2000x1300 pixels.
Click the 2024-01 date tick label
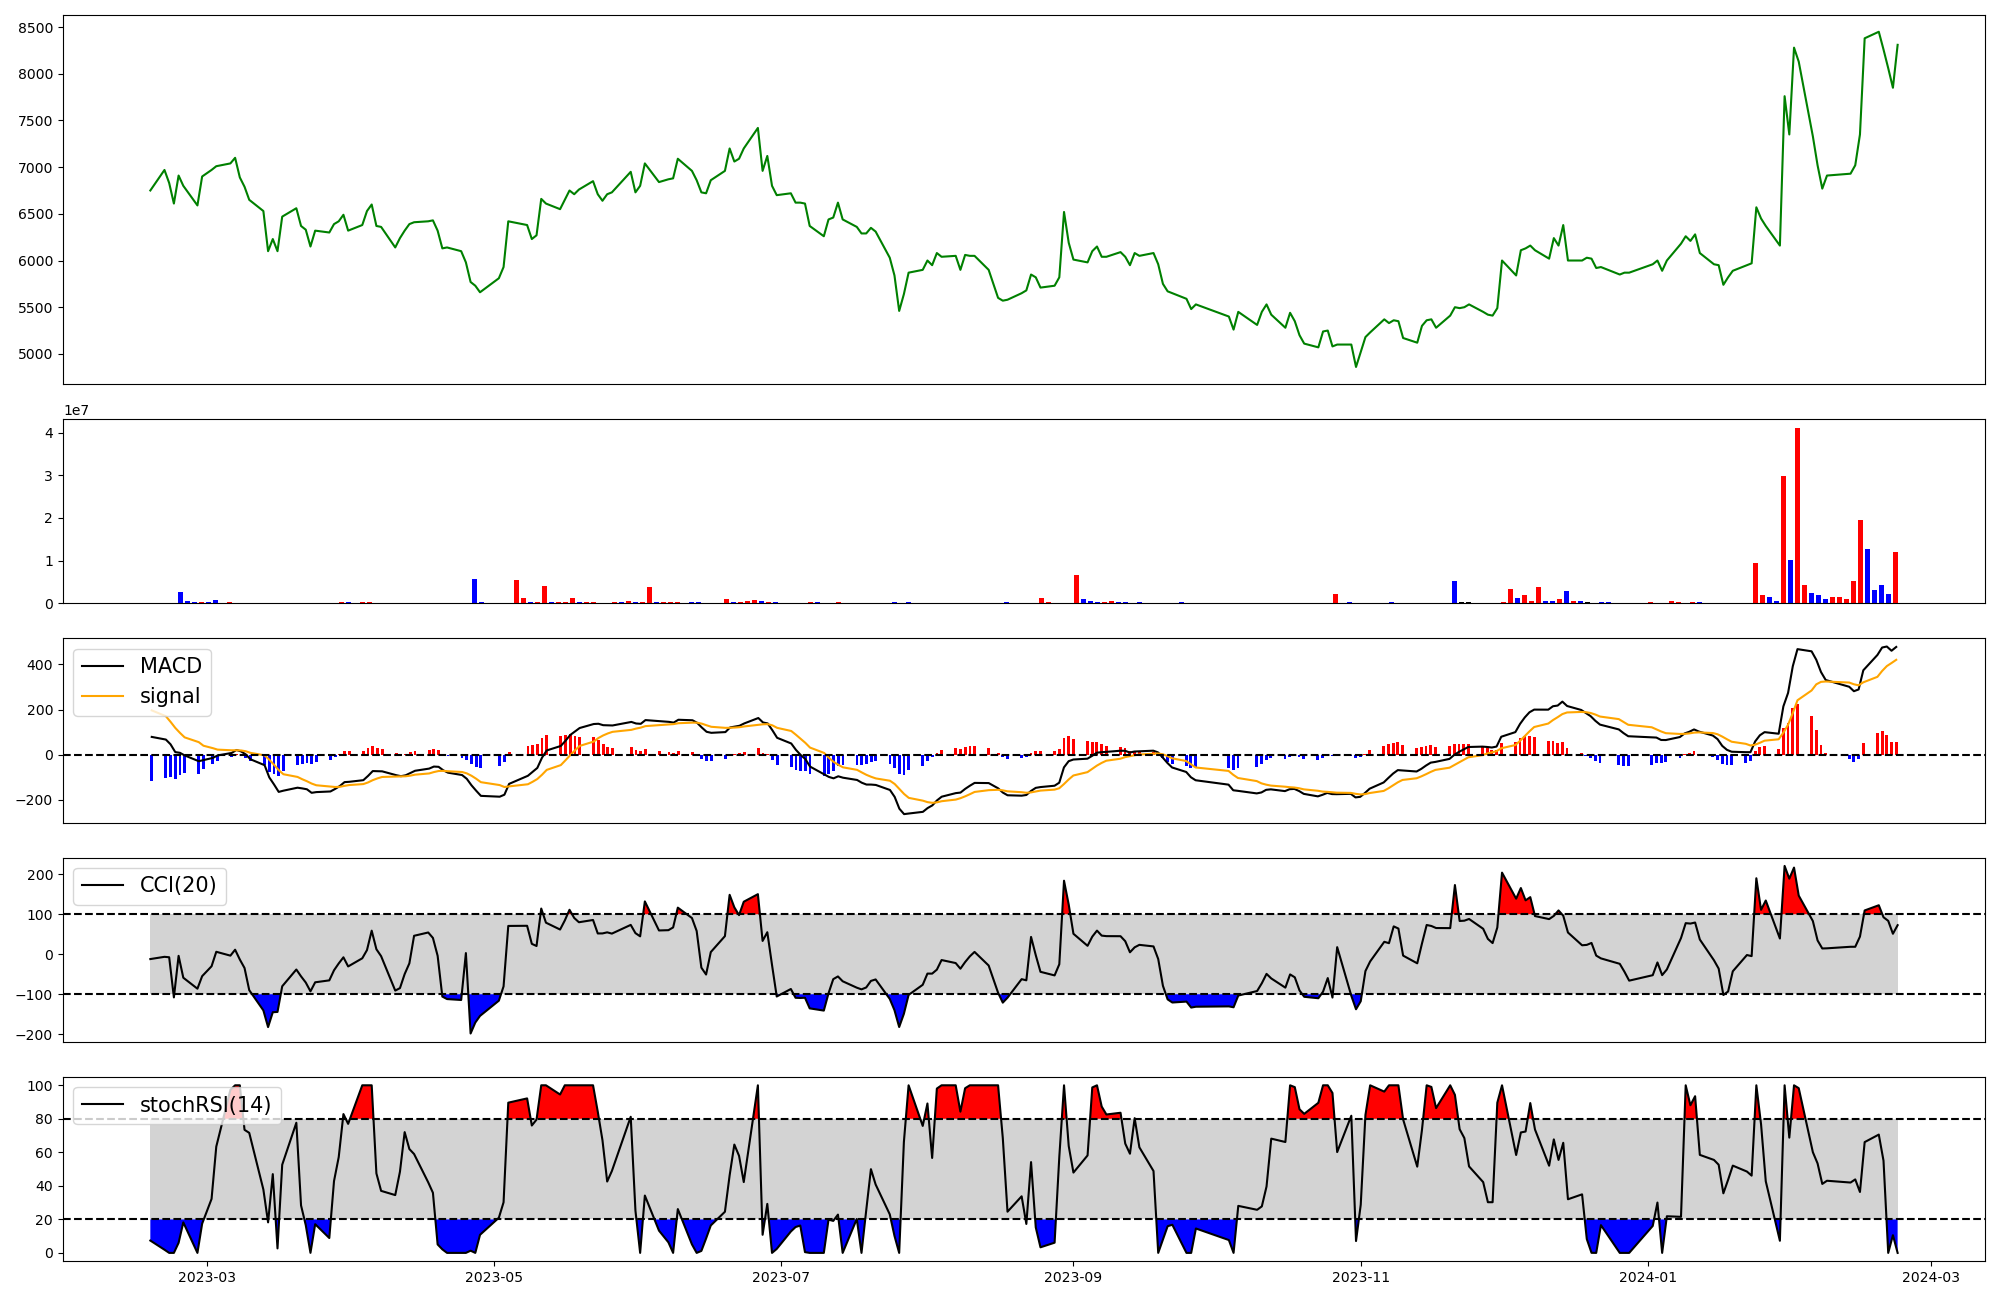click(1647, 1277)
